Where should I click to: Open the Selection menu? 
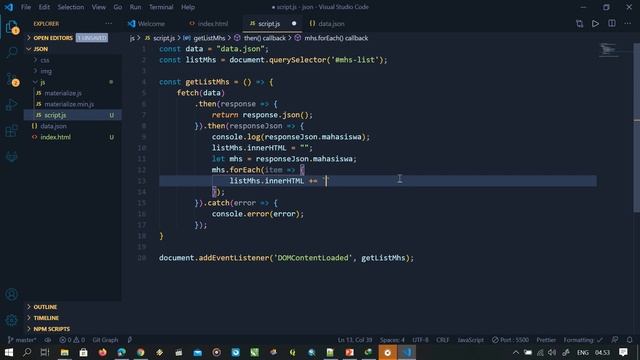point(71,7)
